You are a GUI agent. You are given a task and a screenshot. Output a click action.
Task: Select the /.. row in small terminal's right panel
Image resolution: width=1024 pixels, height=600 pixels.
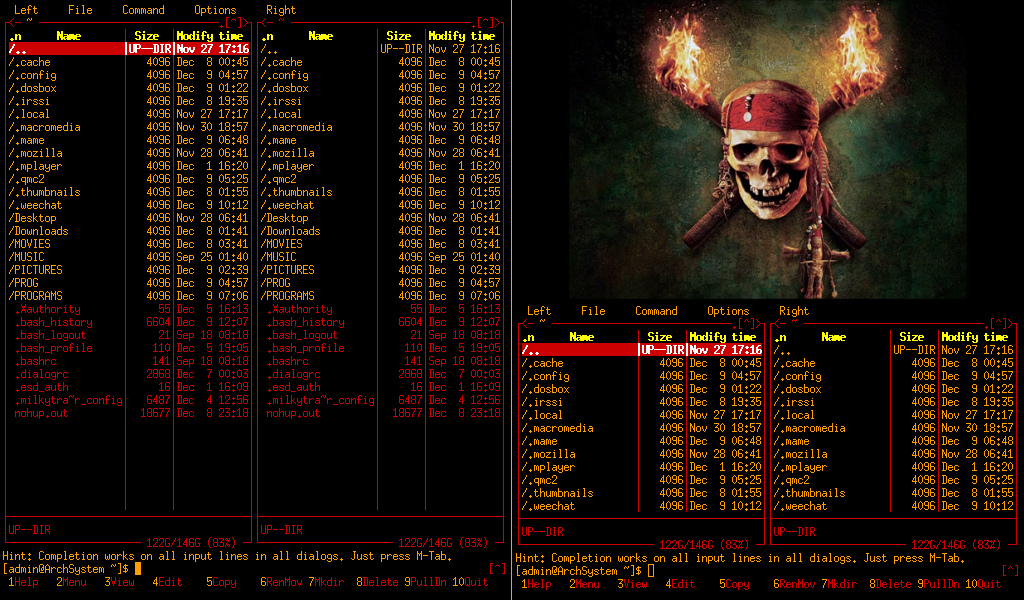pos(893,350)
